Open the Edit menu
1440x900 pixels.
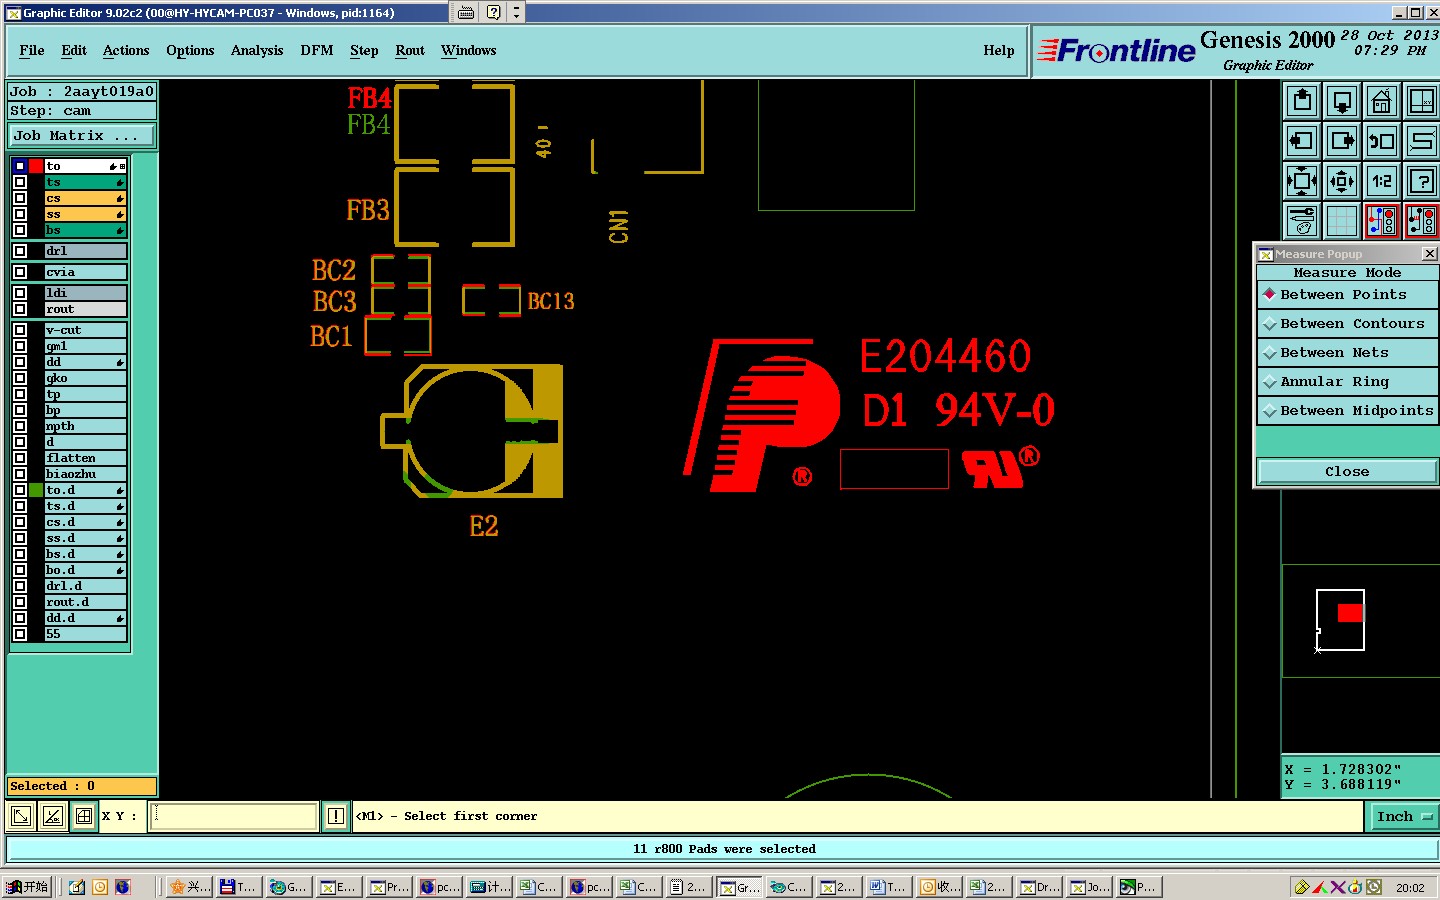coord(74,51)
